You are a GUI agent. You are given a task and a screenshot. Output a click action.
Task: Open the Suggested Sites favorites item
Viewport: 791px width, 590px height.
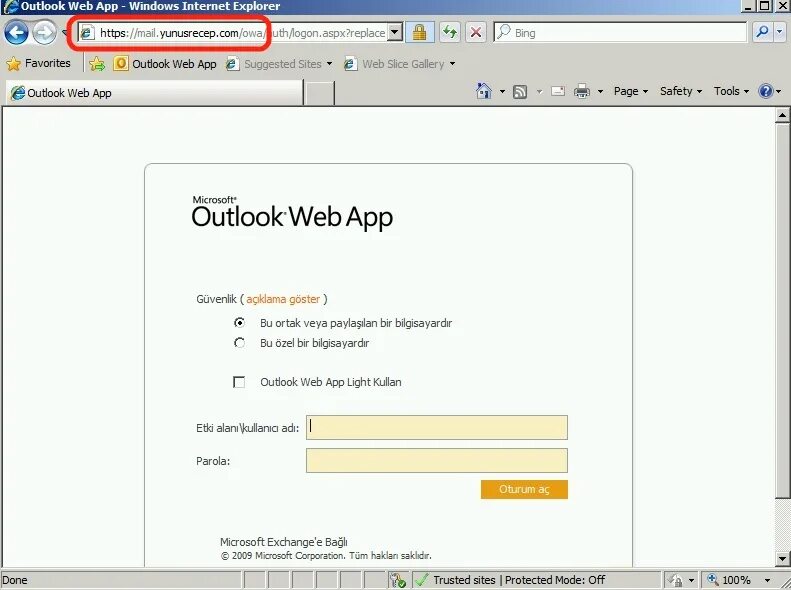click(x=279, y=64)
